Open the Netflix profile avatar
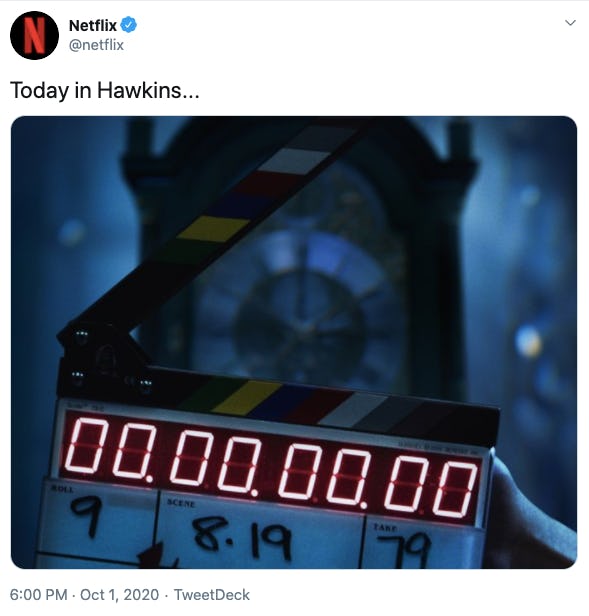Viewport: 589px width, 616px height. [x=35, y=35]
